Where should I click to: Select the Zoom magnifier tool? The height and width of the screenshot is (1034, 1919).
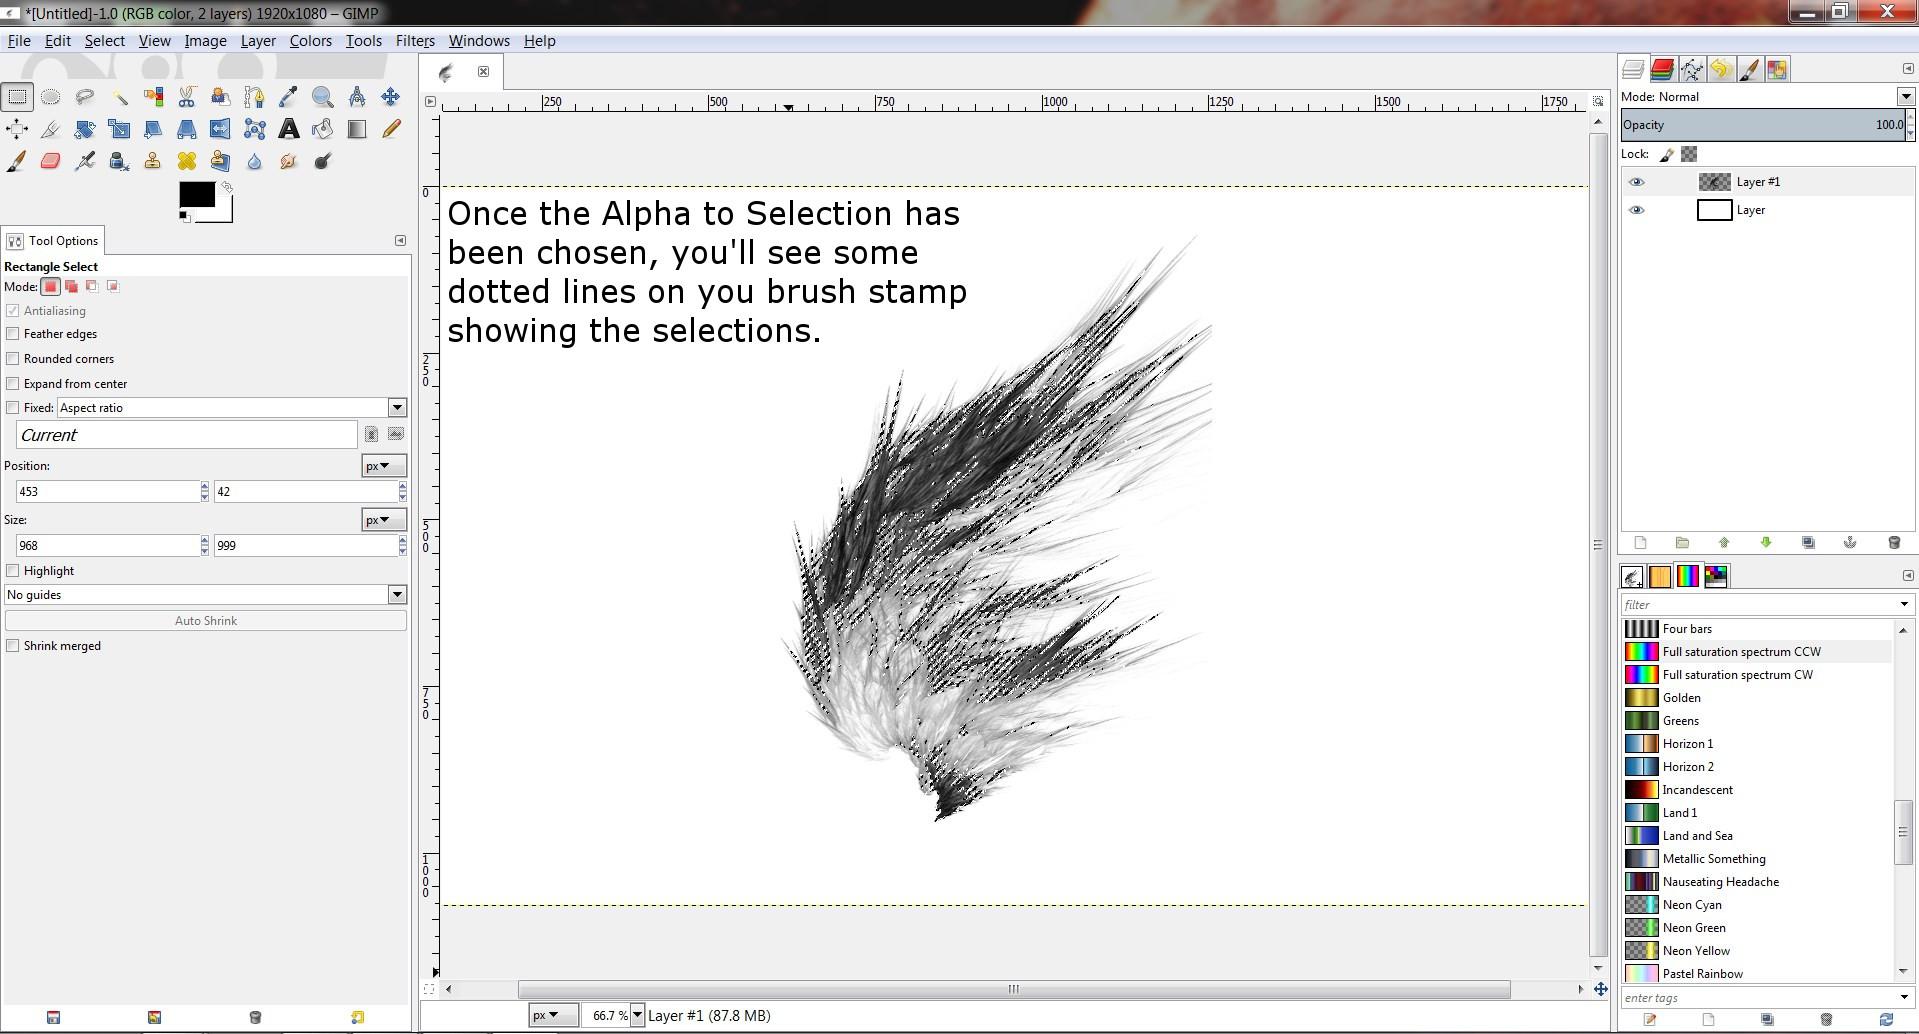[x=322, y=97]
